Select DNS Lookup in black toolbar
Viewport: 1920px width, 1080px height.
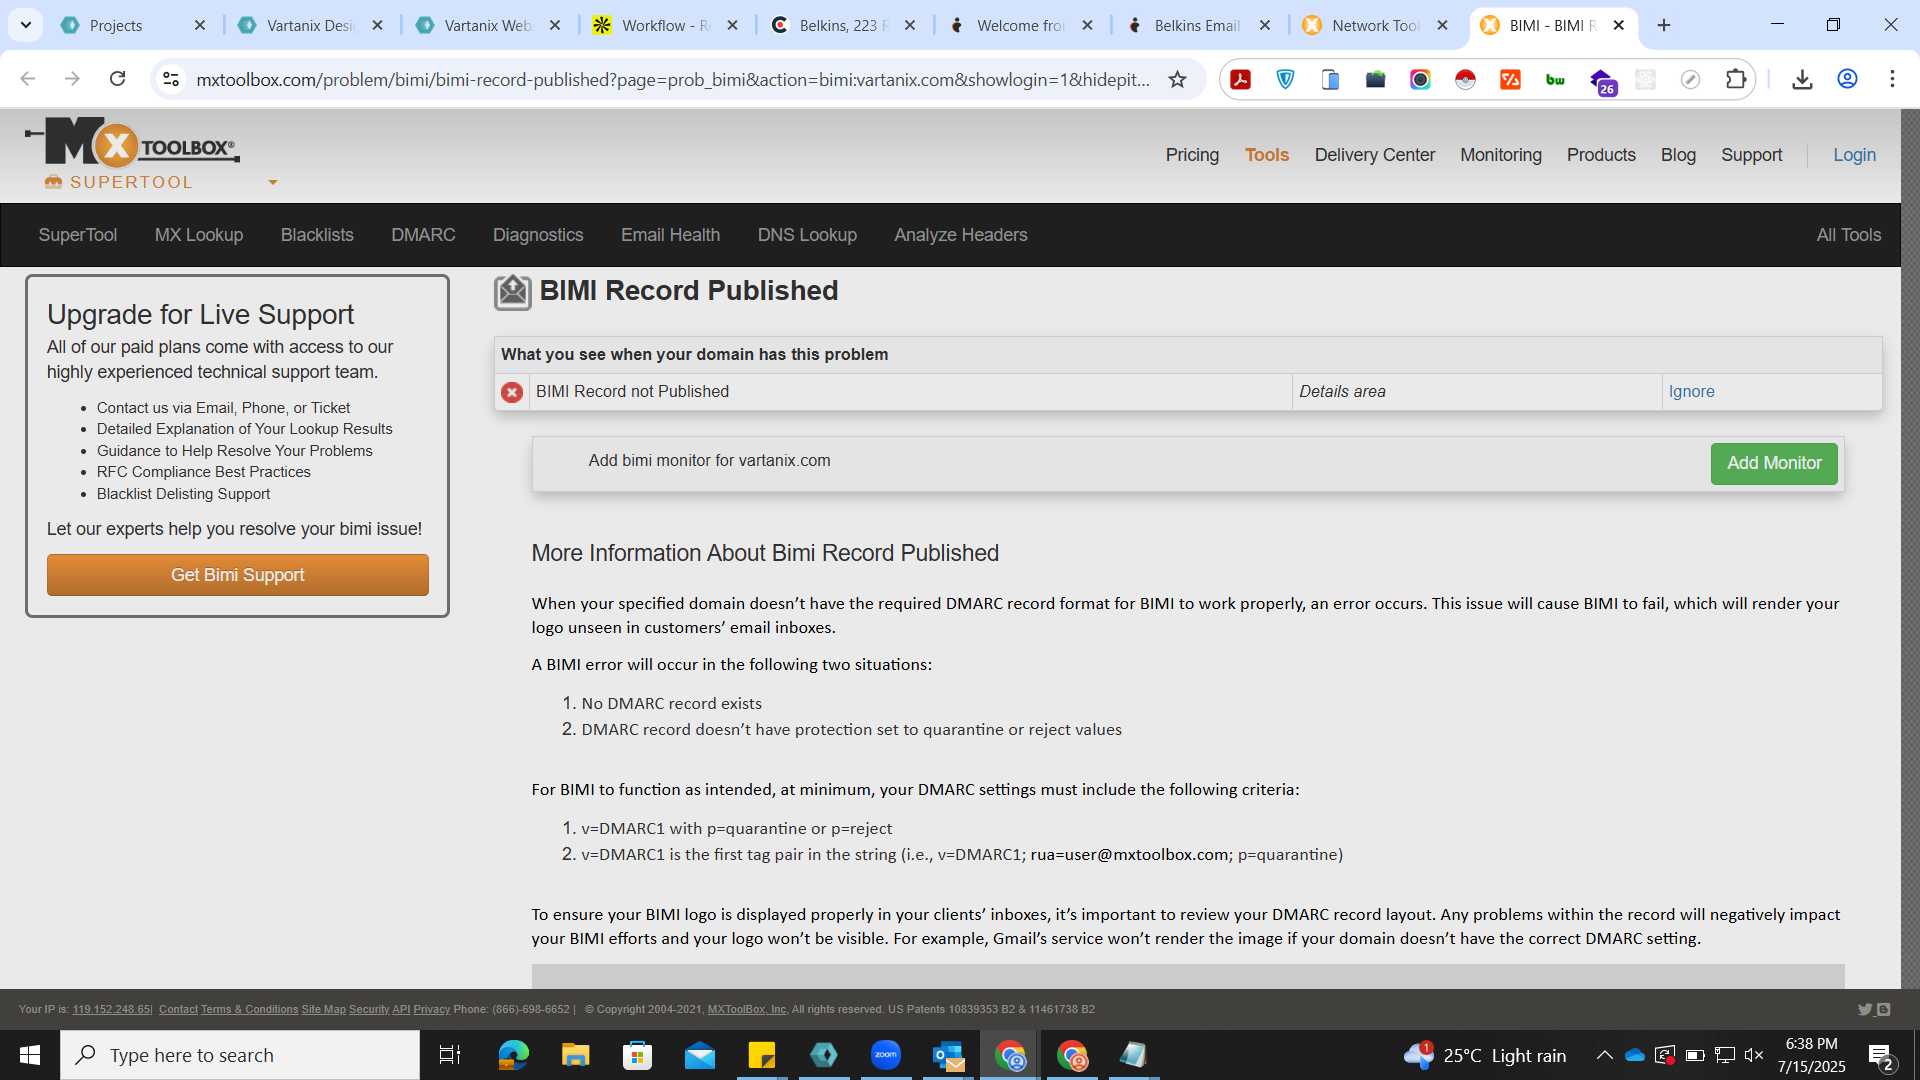807,235
